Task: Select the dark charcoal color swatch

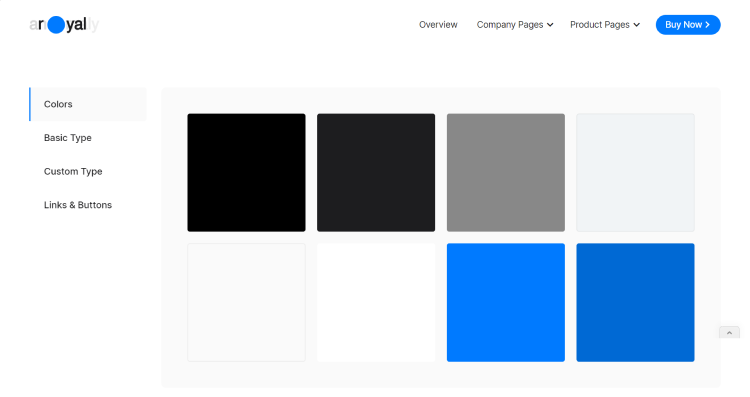Action: coord(376,173)
